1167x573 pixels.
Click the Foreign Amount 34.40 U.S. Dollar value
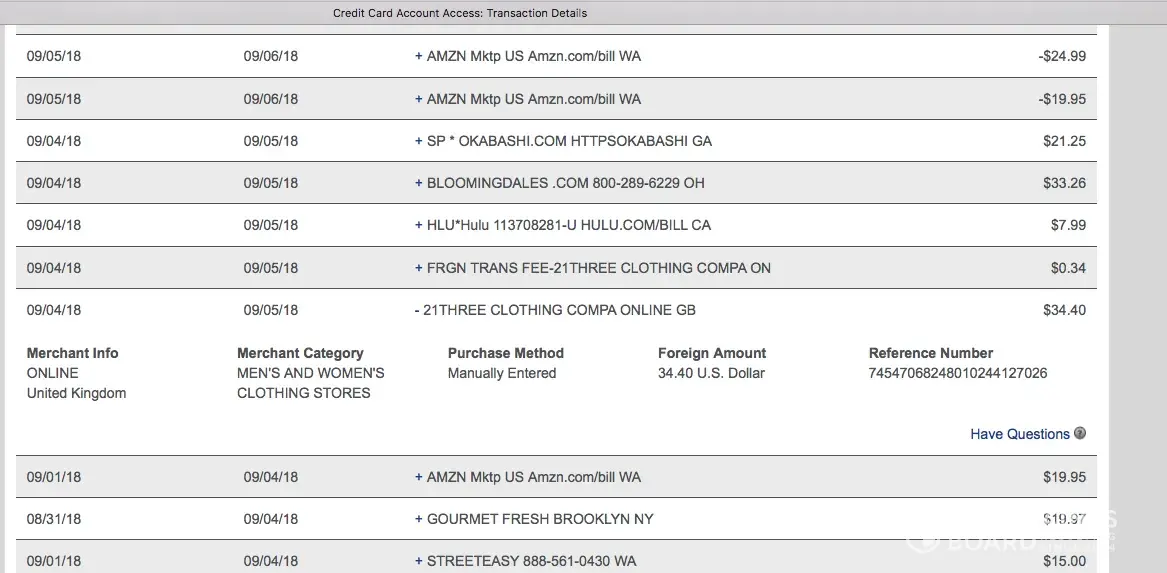click(711, 374)
